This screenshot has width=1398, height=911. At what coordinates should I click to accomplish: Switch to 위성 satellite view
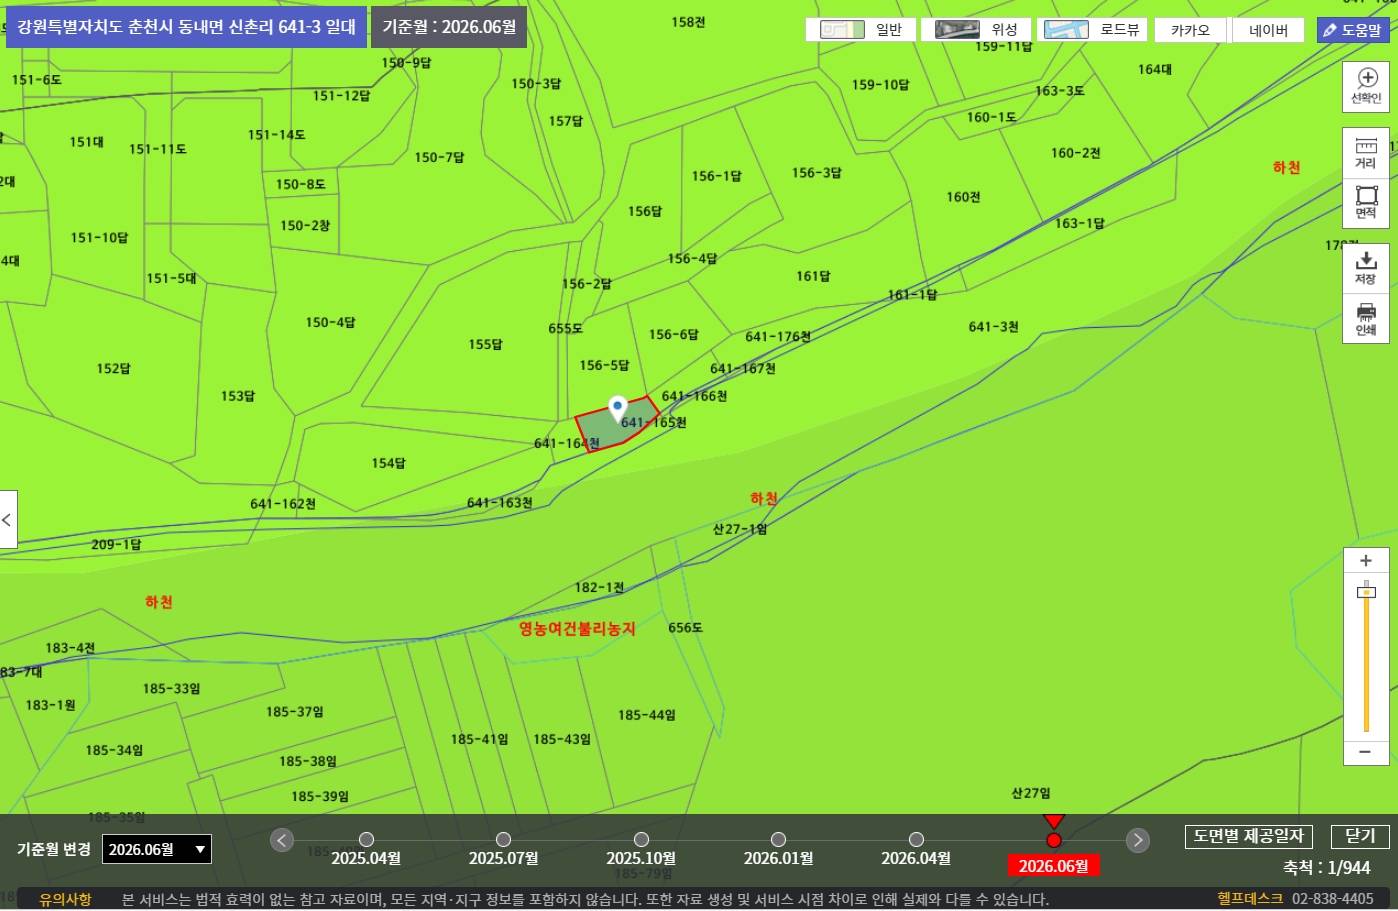[x=977, y=30]
